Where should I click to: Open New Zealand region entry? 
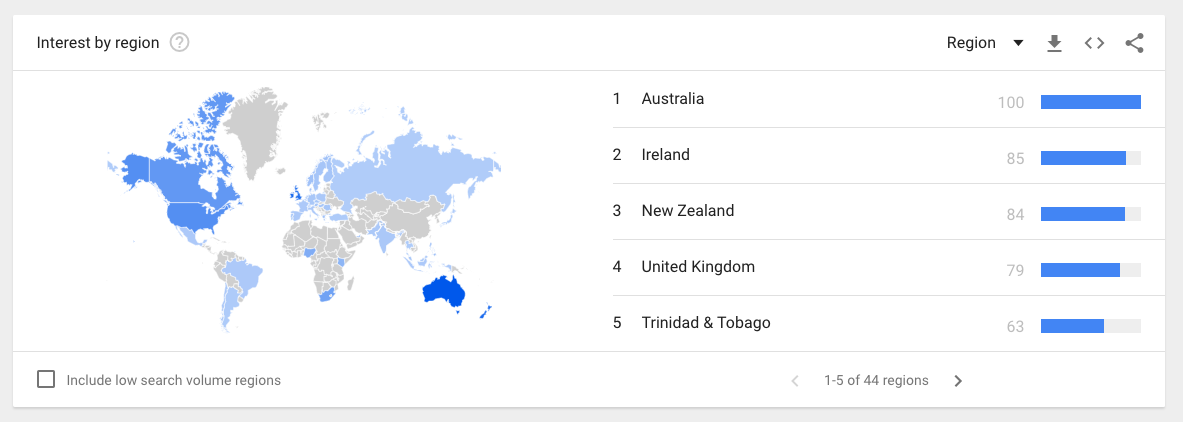688,211
